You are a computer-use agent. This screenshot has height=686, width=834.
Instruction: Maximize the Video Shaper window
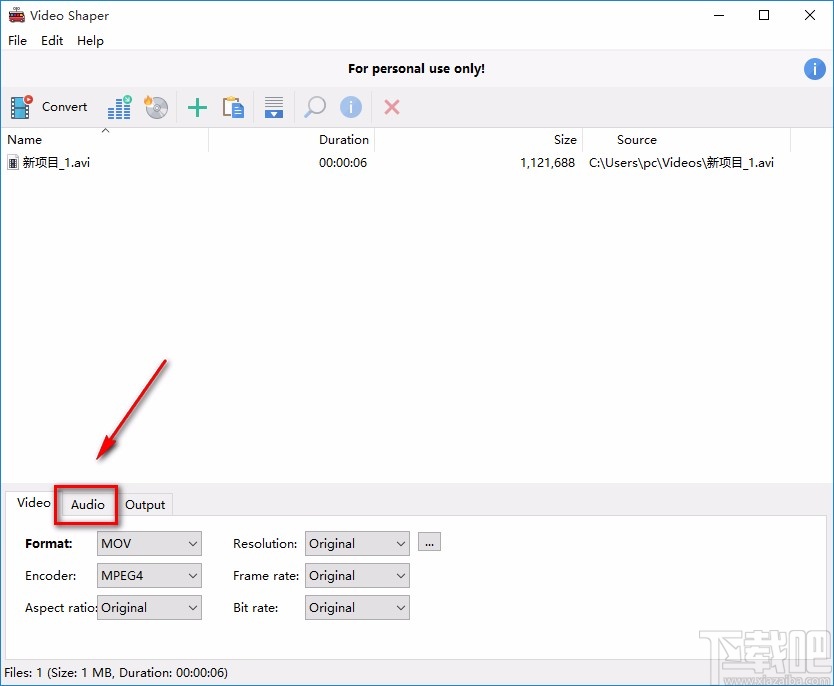coord(764,15)
